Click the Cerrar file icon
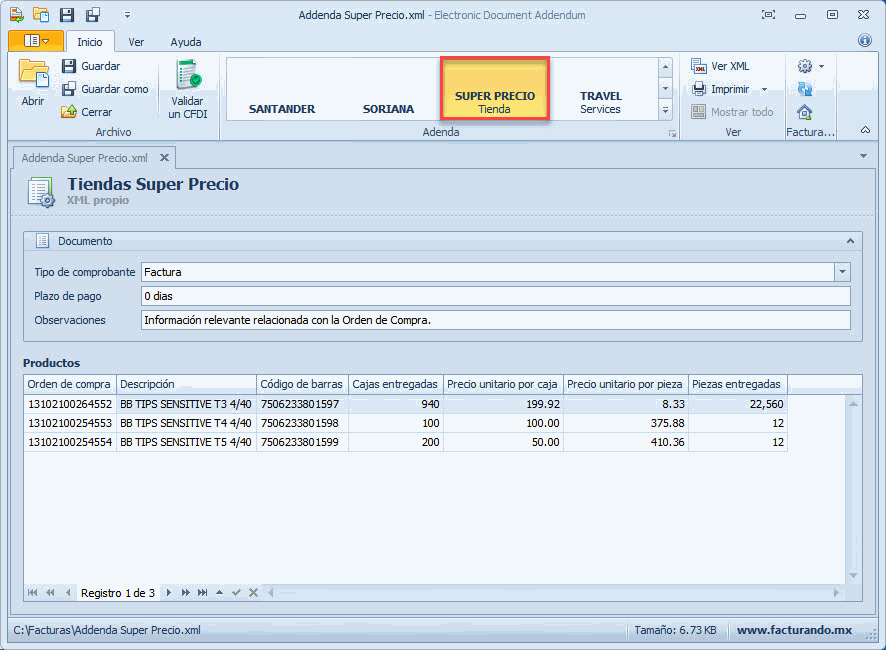Screen dimensions: 886x650 pos(69,112)
